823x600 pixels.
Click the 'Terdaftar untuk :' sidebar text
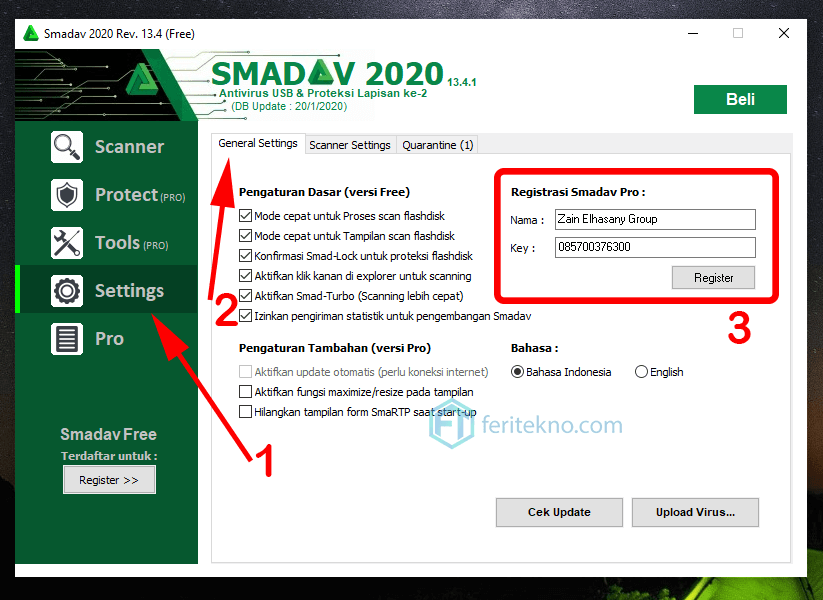(x=109, y=456)
